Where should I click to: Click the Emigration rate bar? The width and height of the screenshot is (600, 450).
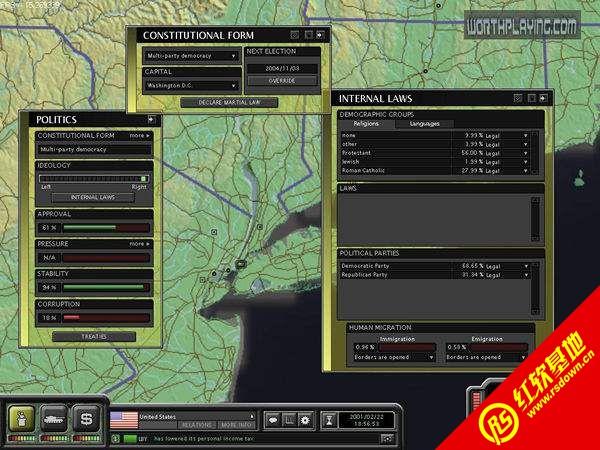pyautogui.click(x=499, y=347)
